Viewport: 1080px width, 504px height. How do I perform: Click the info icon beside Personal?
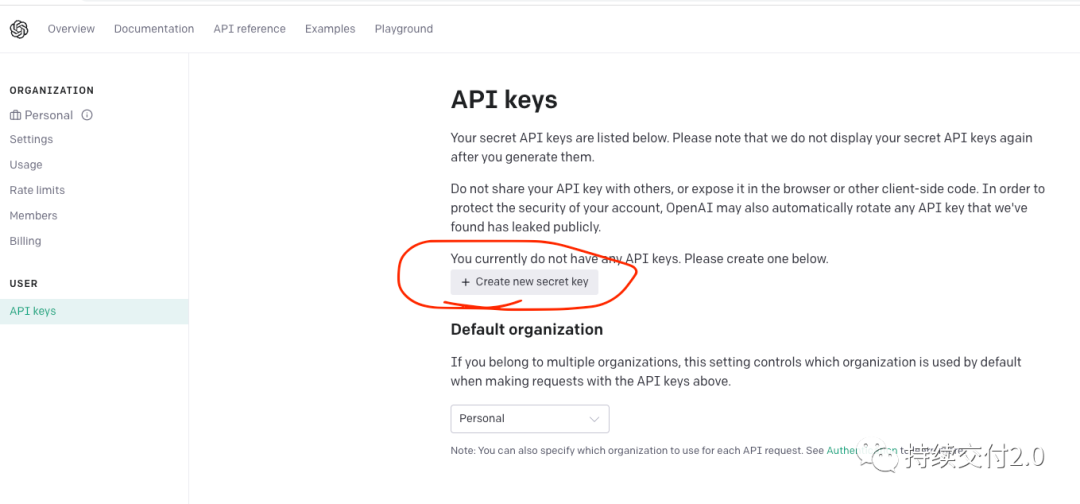pyautogui.click(x=87, y=115)
